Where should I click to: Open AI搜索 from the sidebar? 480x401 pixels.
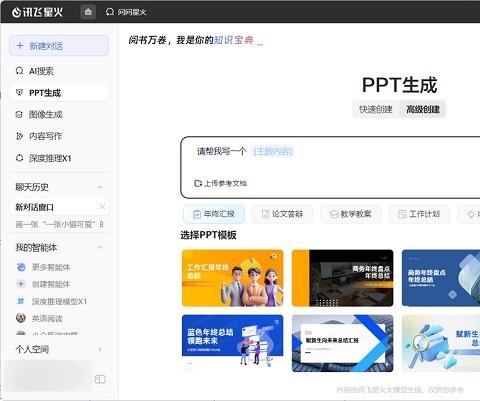click(x=35, y=71)
